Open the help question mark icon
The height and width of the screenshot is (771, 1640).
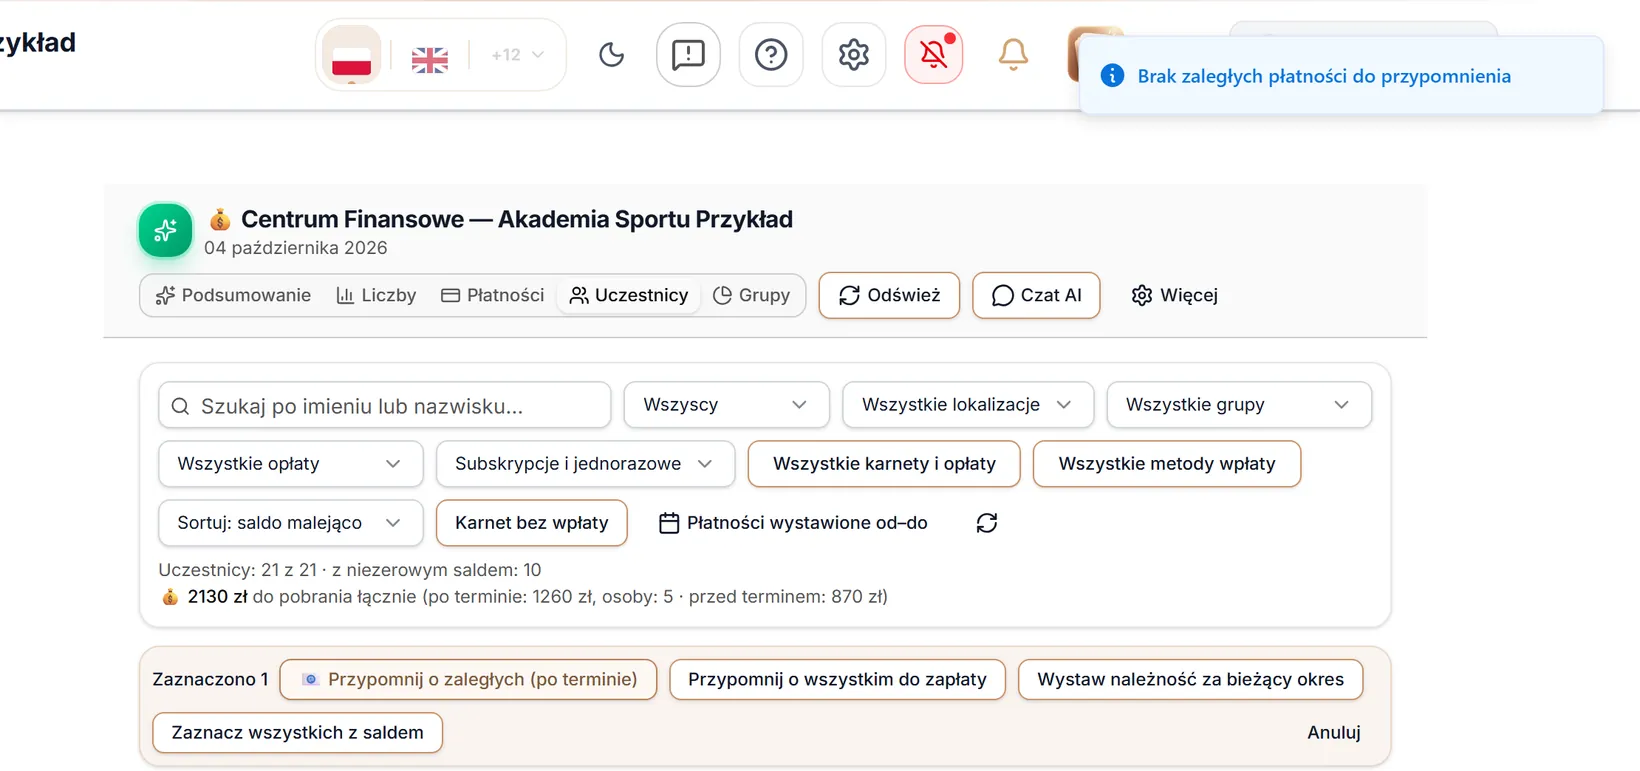[771, 55]
